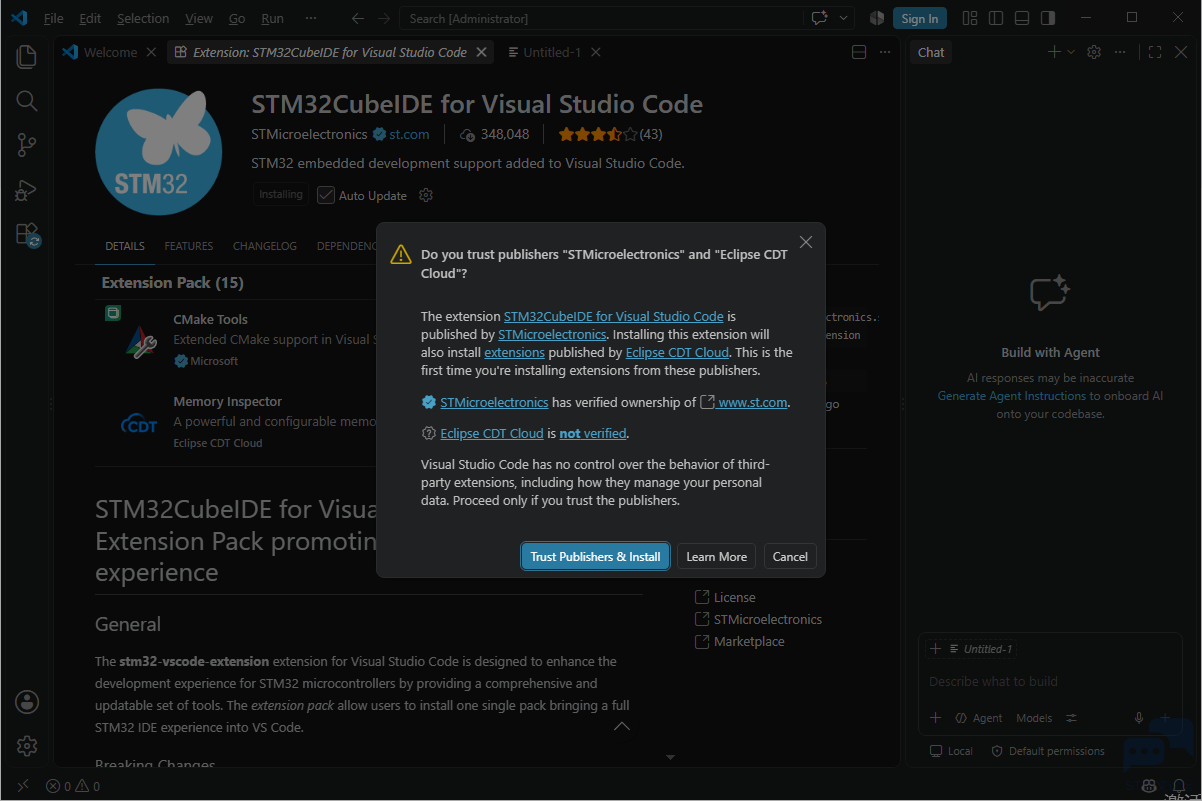The image size is (1202, 801).
Task: Open the title bar overflow menu ellipsis
Action: (x=311, y=18)
